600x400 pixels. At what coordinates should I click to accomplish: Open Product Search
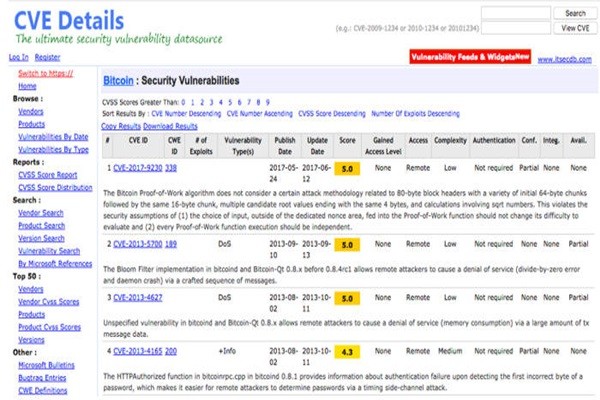click(41, 225)
